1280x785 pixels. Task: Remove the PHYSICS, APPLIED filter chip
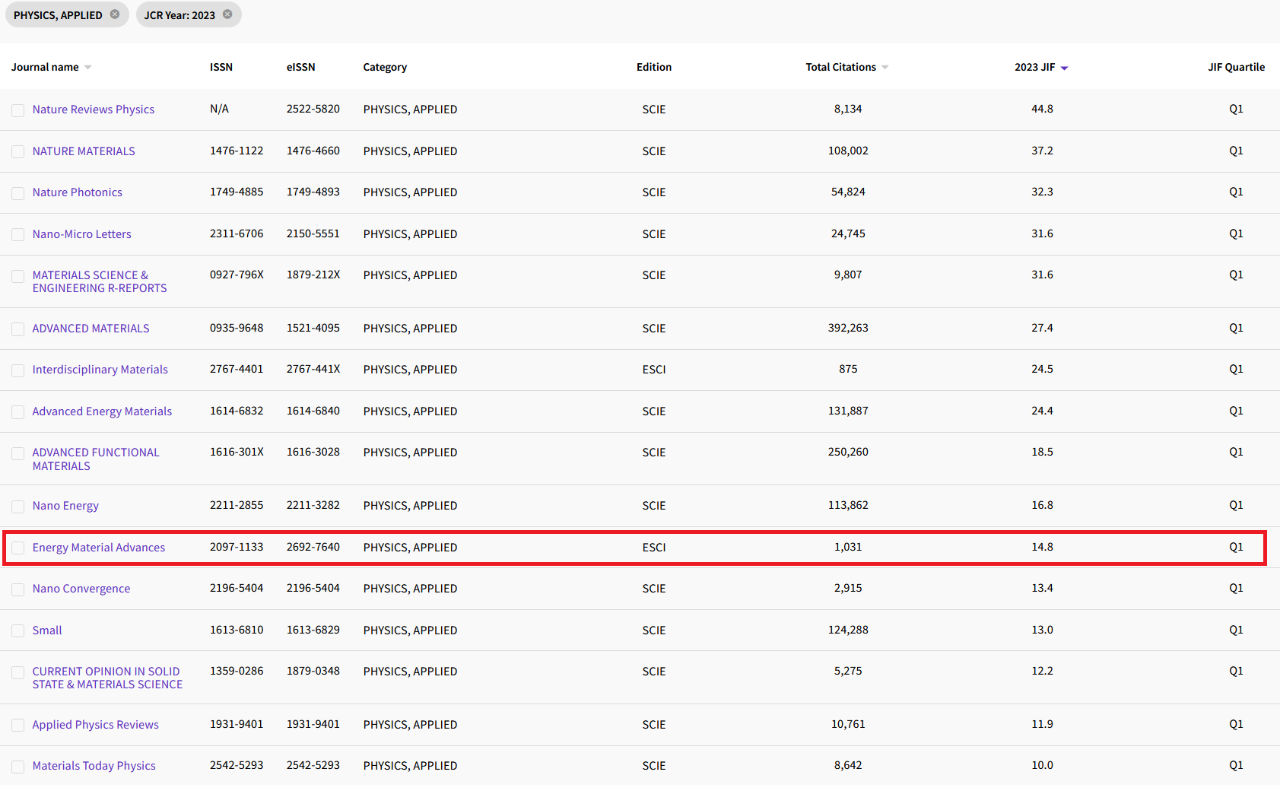tap(115, 15)
